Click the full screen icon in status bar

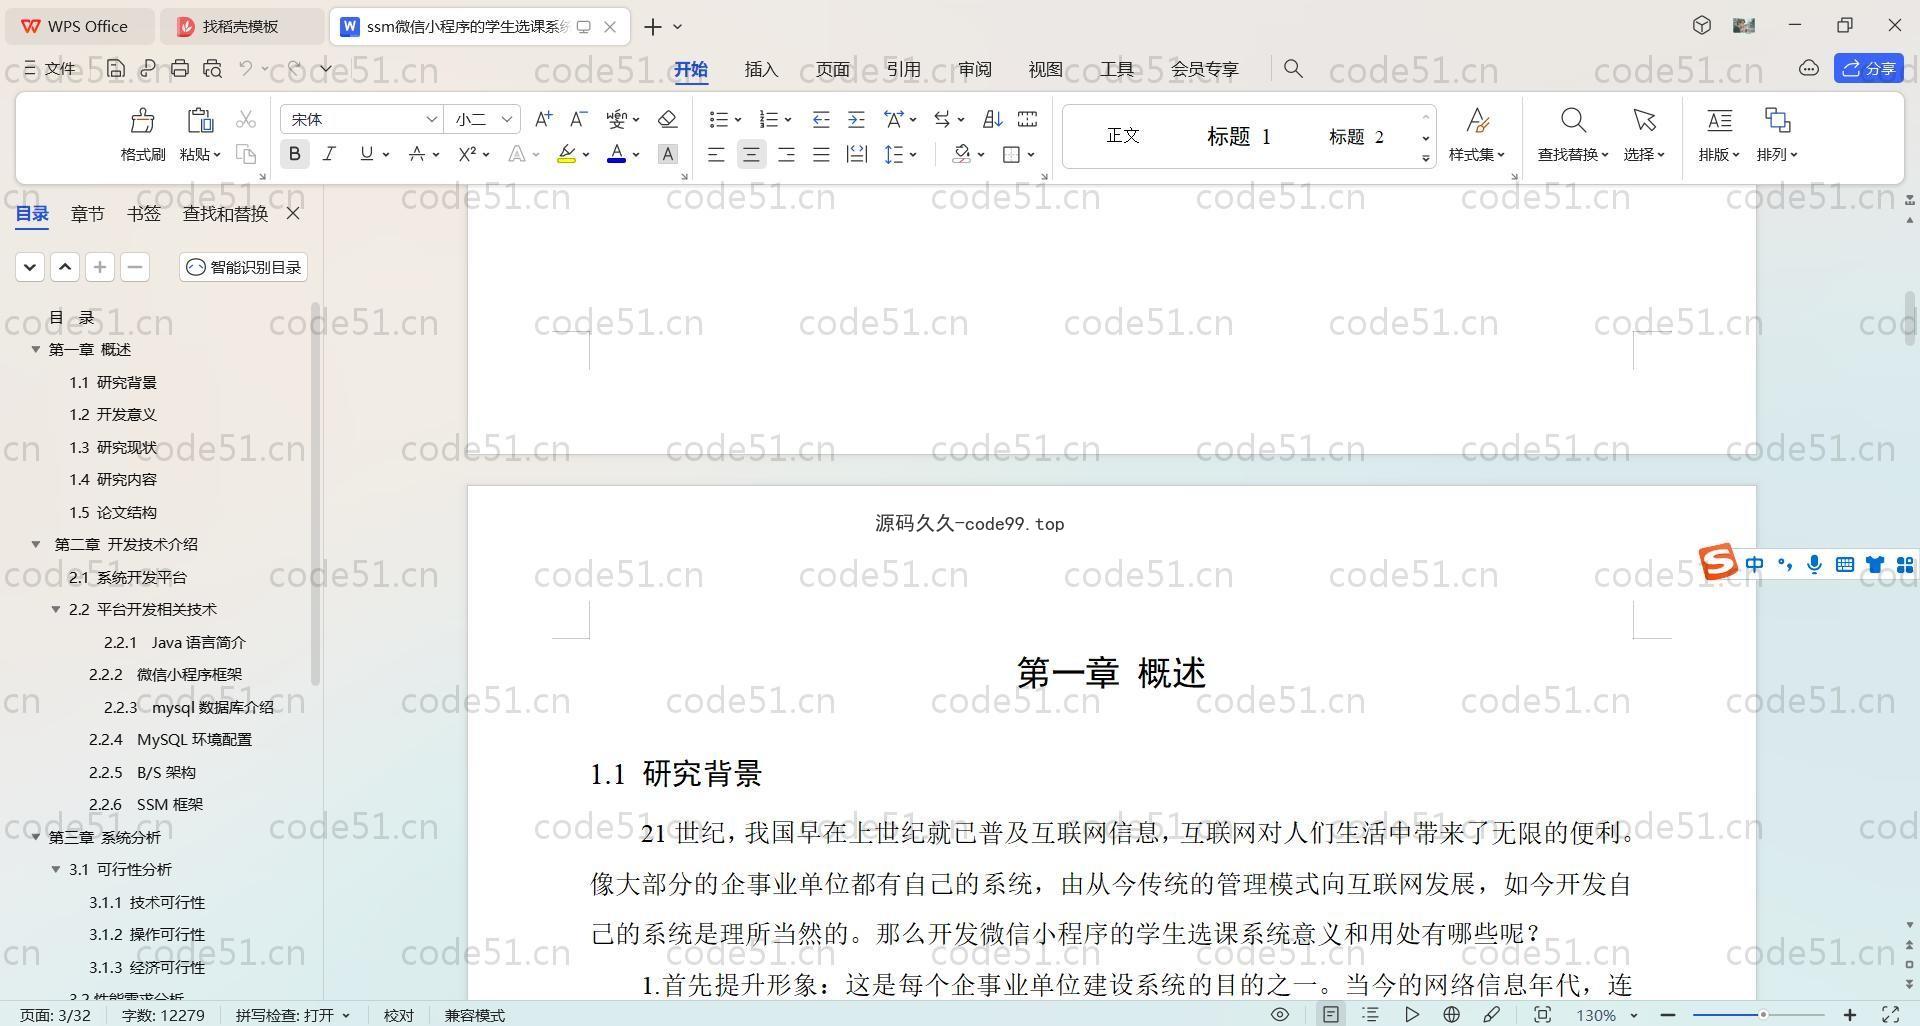1891,1014
